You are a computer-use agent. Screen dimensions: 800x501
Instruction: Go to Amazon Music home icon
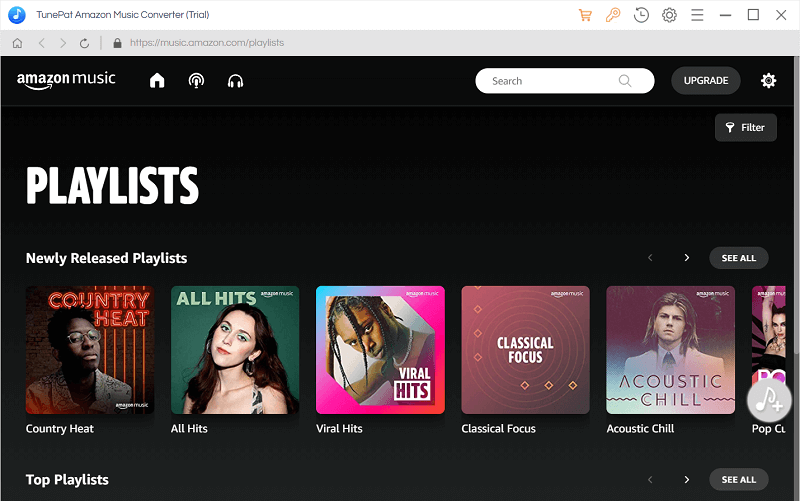coord(157,81)
